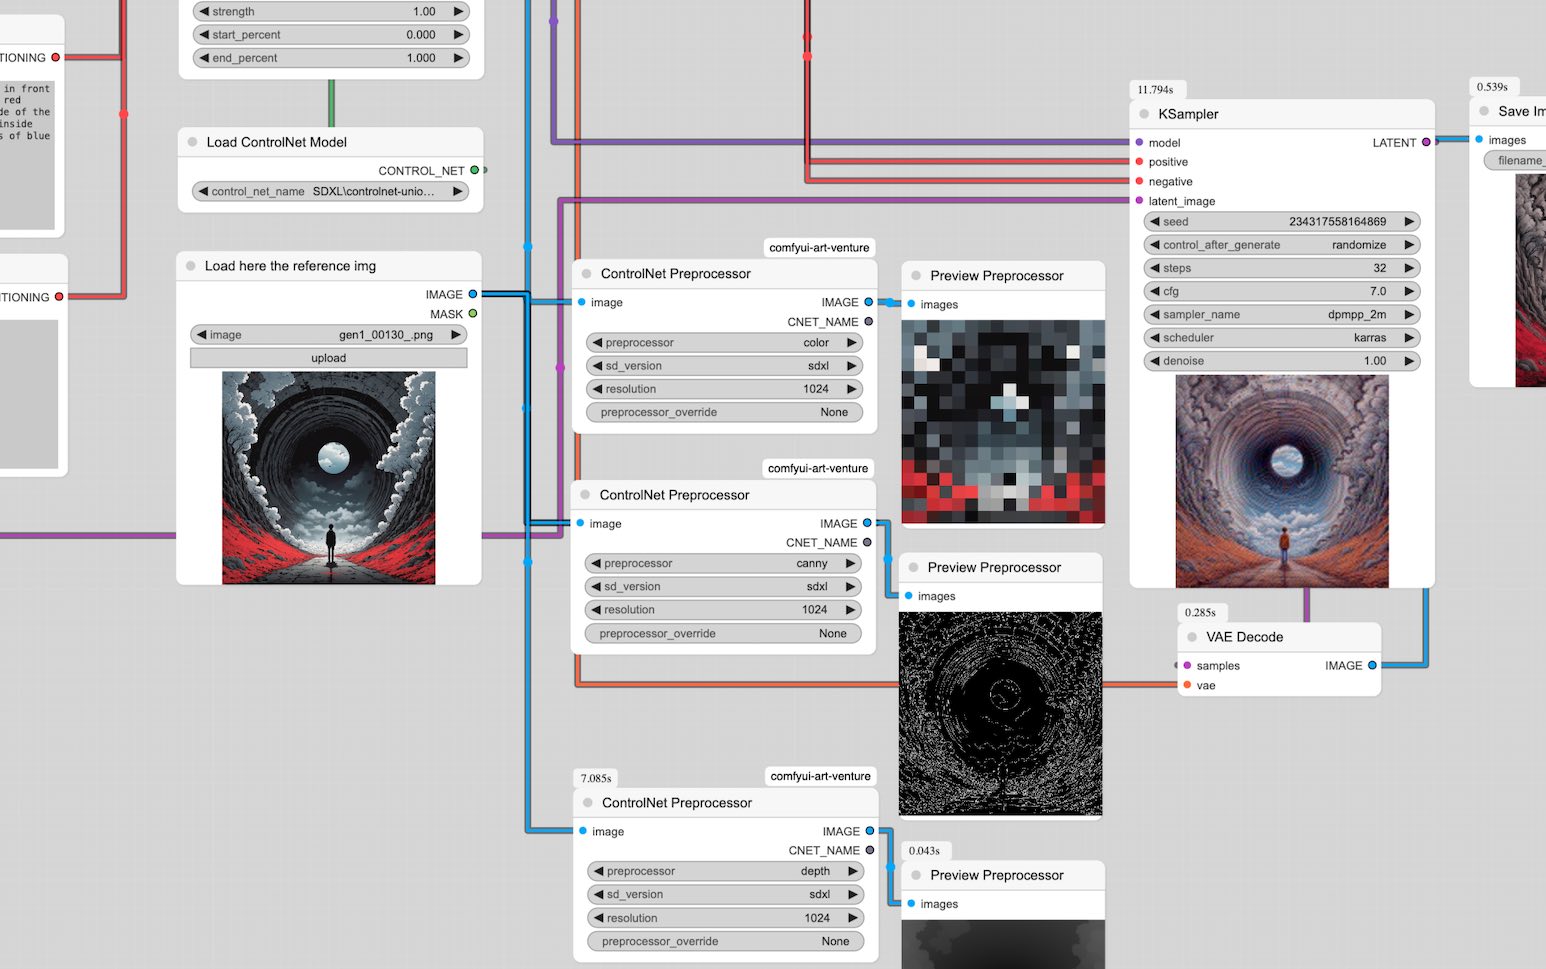Click the KSampler LATENT output socket

(1426, 142)
